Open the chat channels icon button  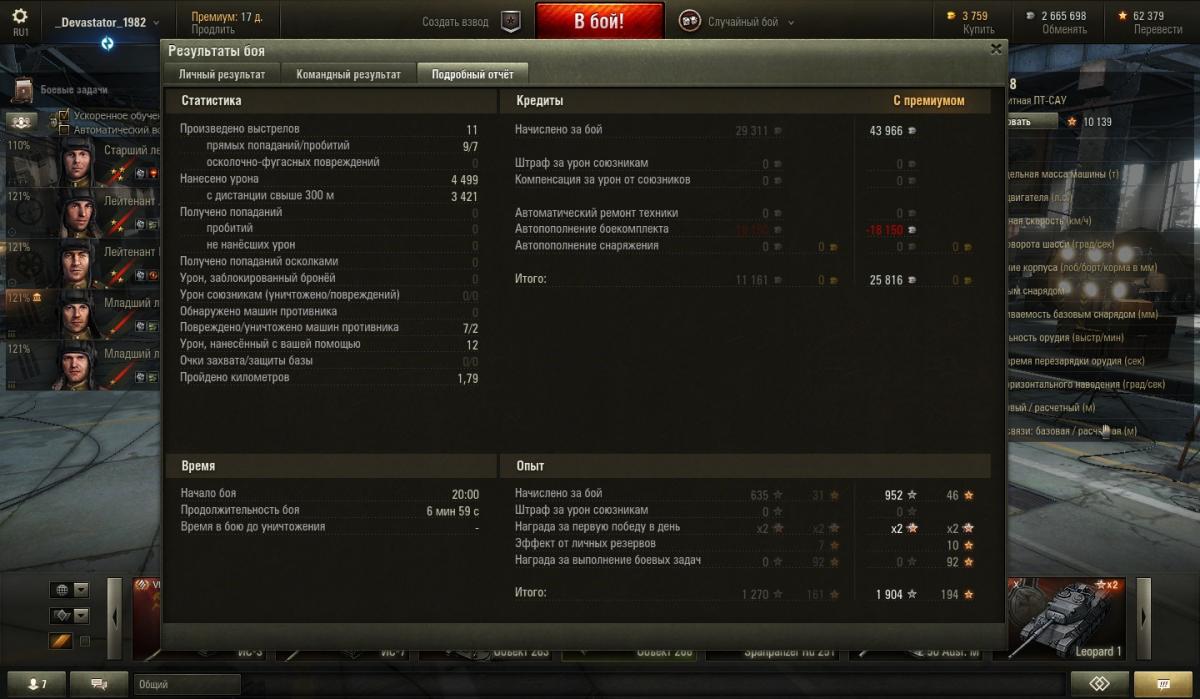[100, 683]
